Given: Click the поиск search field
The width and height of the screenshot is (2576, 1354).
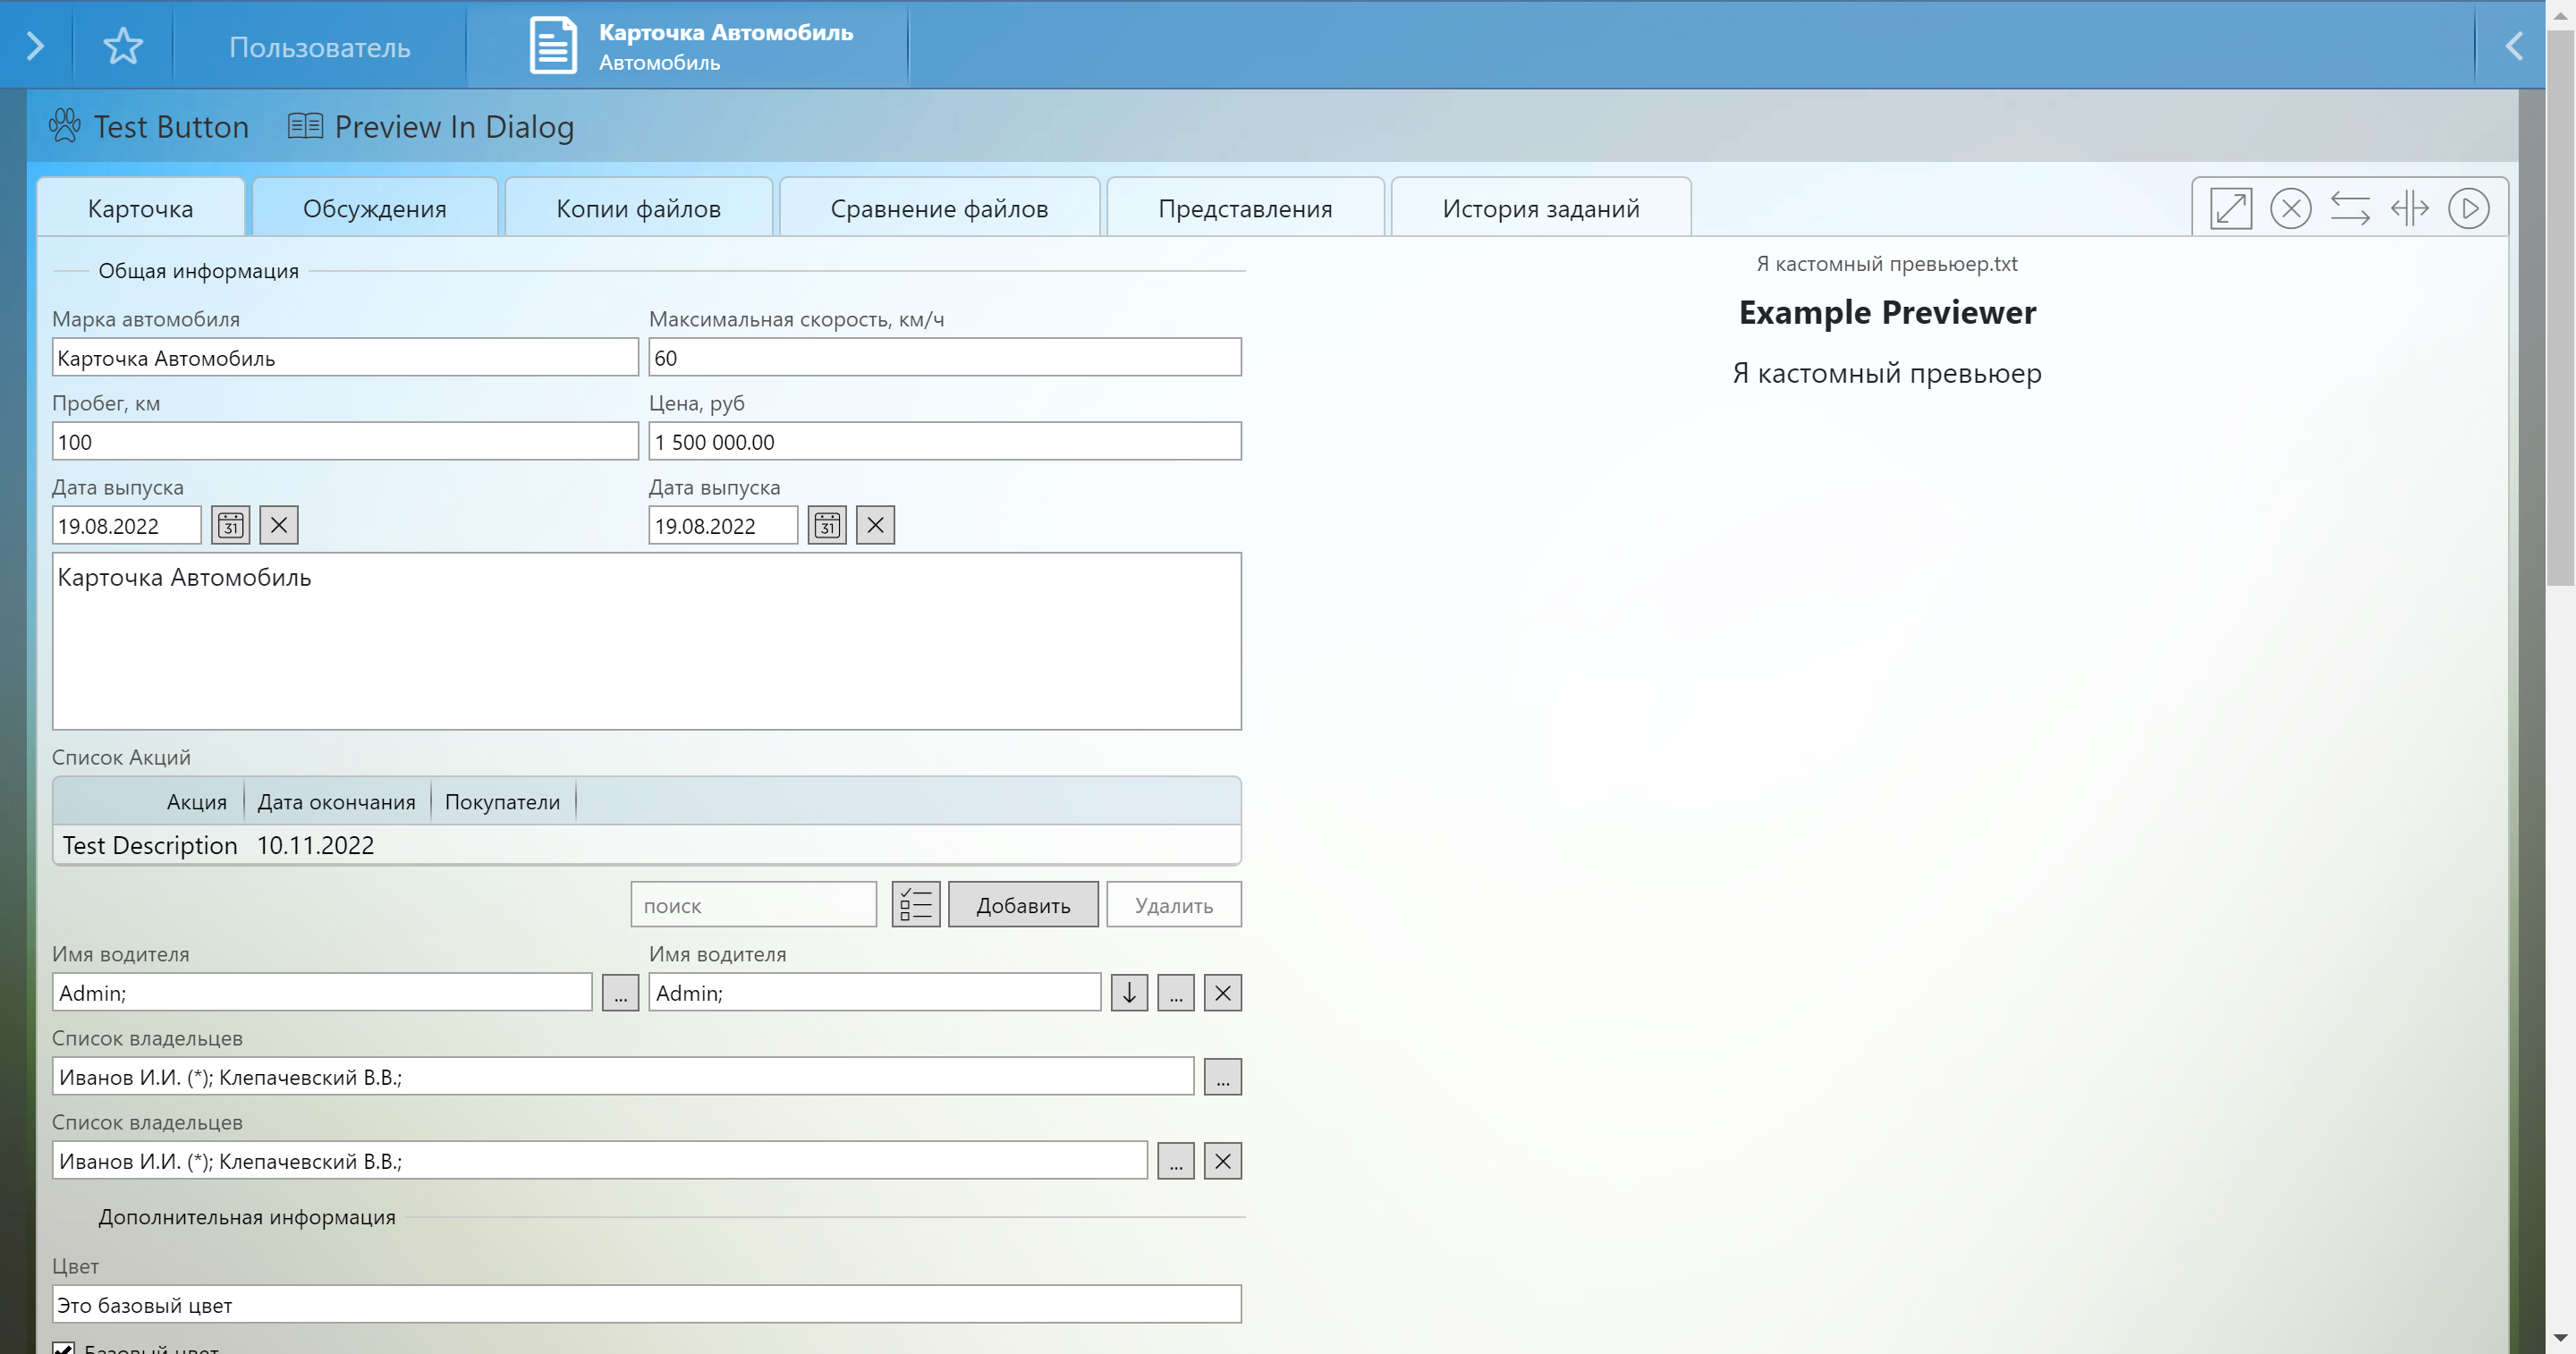Looking at the screenshot, I should [x=753, y=905].
